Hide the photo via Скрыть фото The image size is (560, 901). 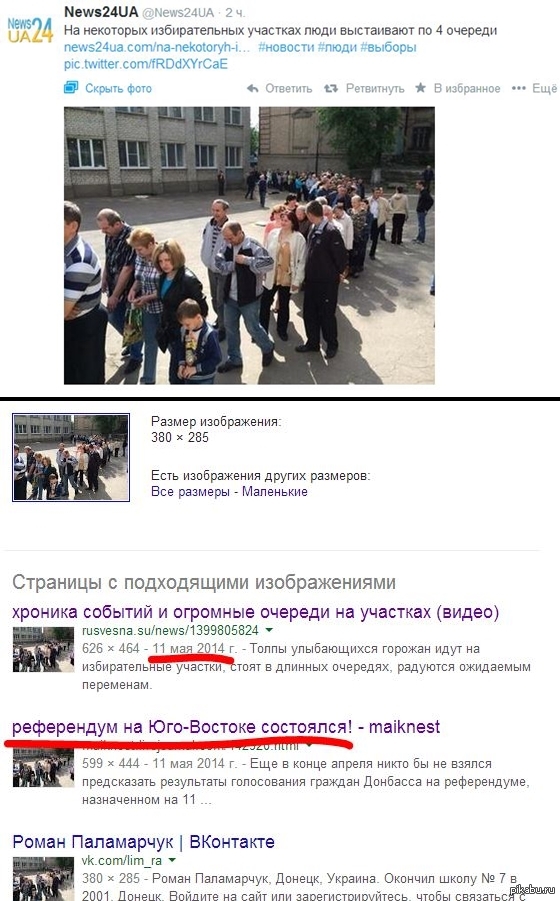[x=118, y=88]
